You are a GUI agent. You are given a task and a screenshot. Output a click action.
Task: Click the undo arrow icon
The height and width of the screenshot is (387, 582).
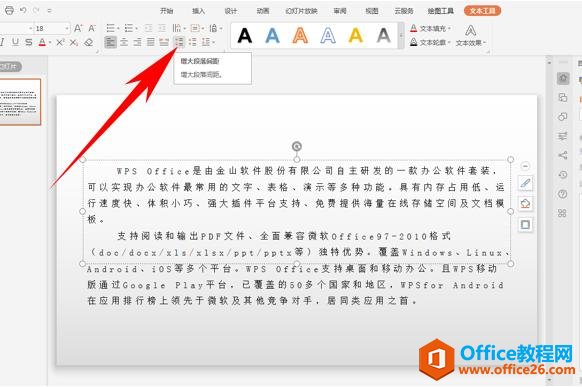tap(23, 10)
